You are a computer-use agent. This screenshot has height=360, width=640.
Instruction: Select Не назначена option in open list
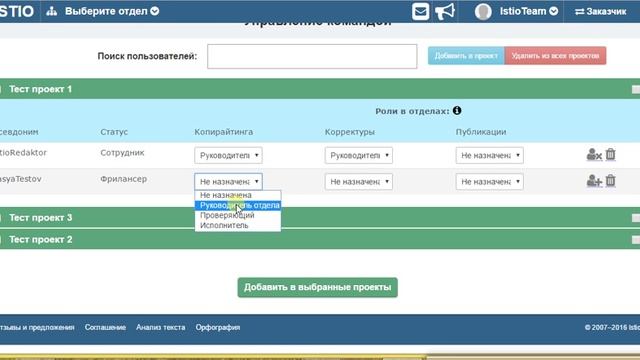tap(238, 195)
